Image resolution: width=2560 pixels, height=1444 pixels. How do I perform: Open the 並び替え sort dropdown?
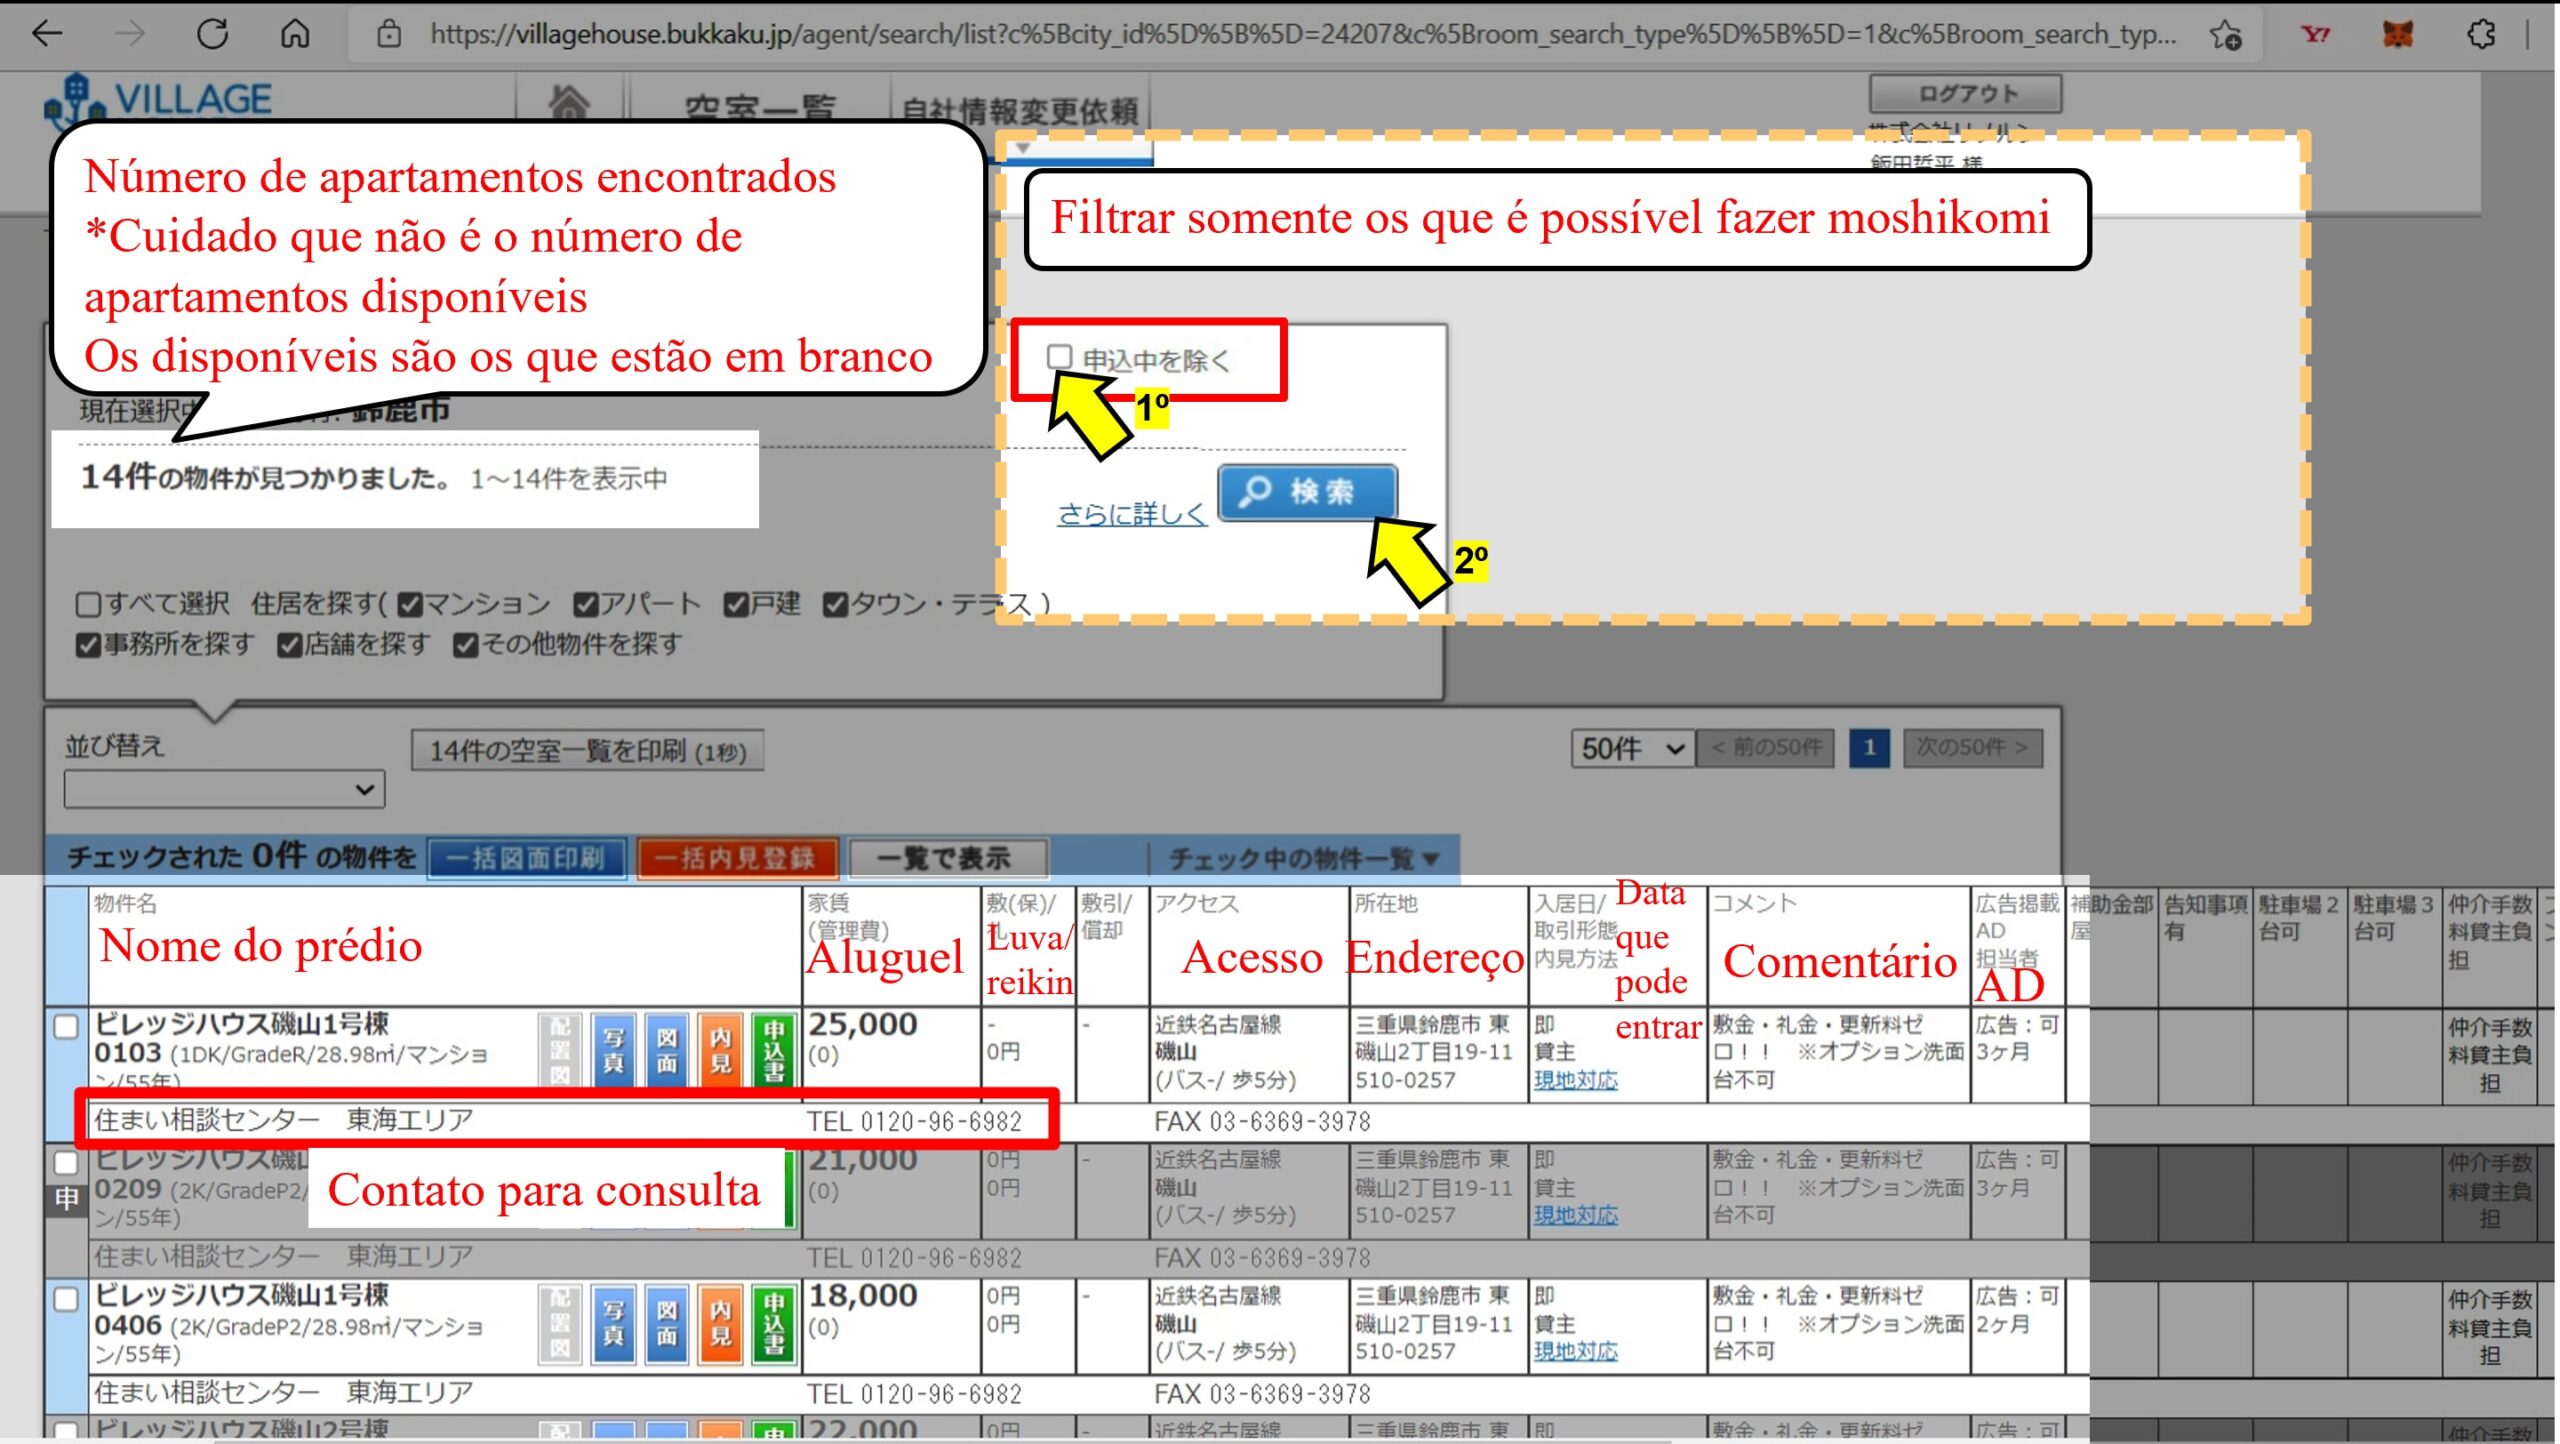tap(224, 790)
